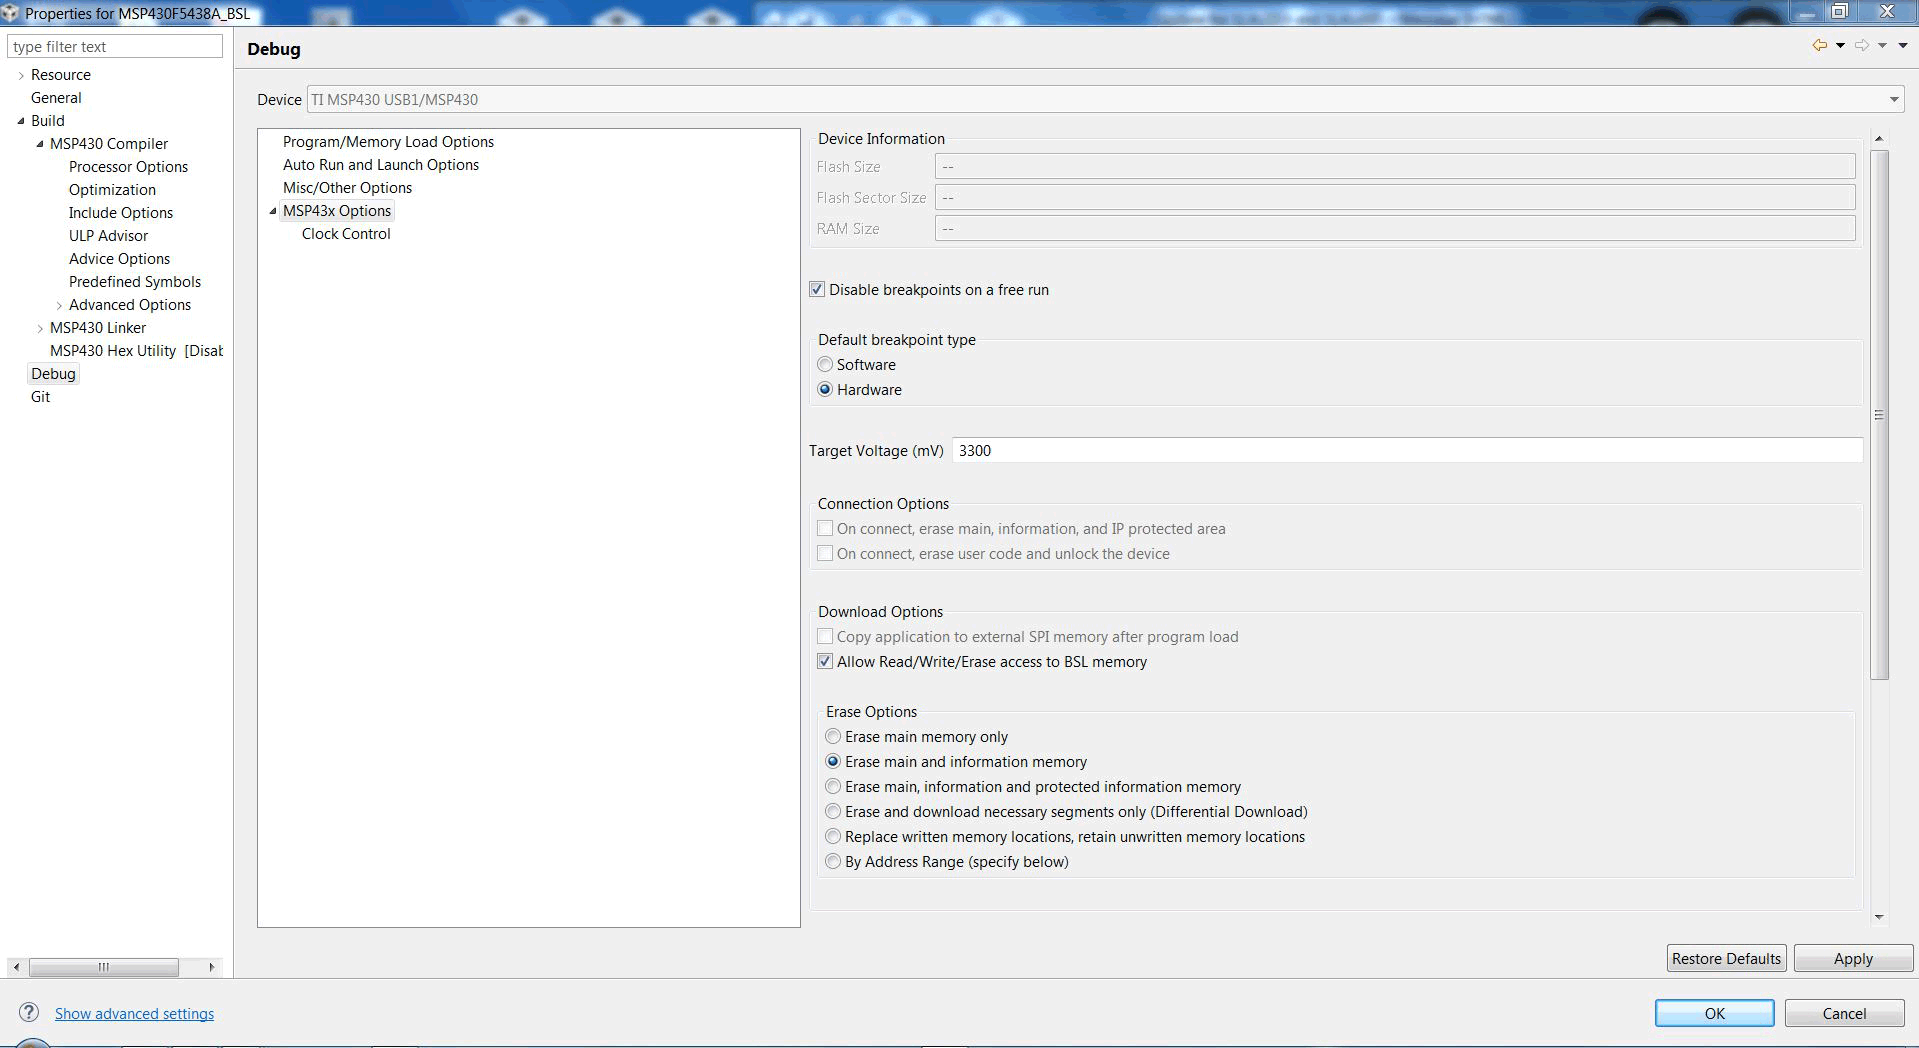The width and height of the screenshot is (1919, 1048).
Task: Select MSP43x Options entry
Action: [337, 211]
